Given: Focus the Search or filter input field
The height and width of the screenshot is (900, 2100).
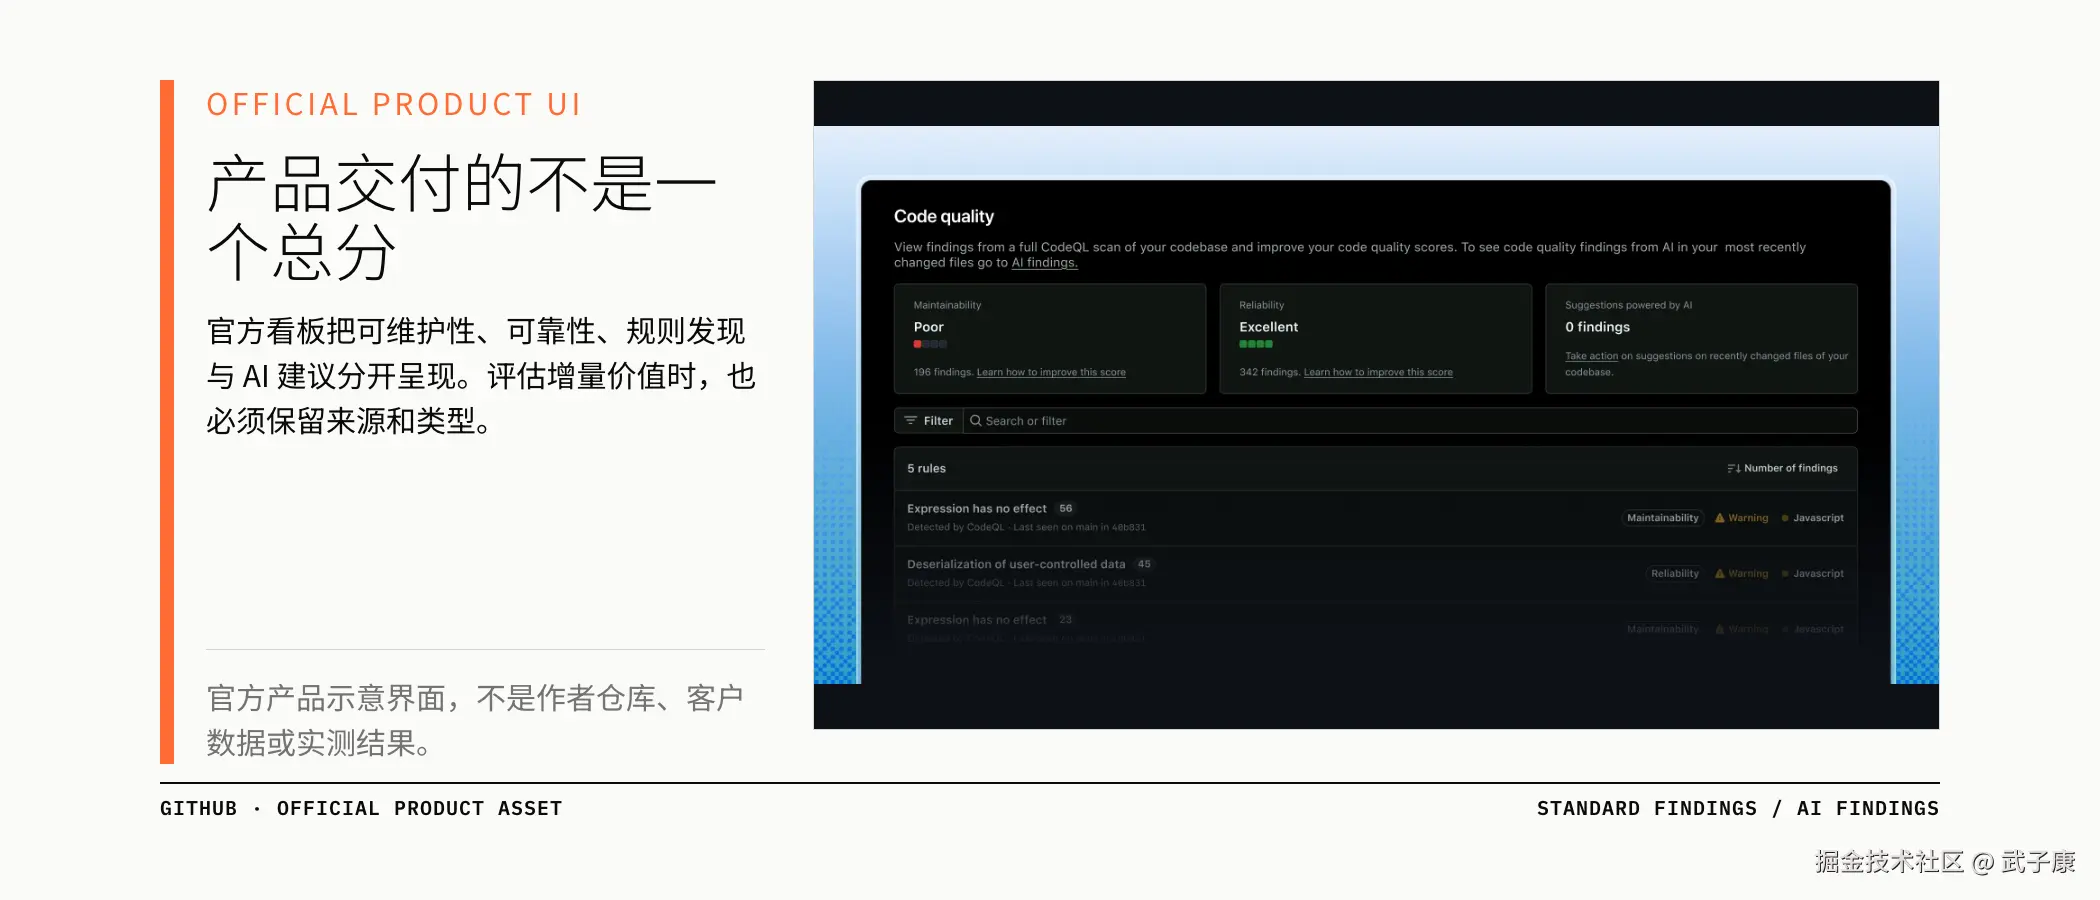Looking at the screenshot, I should (1410, 421).
